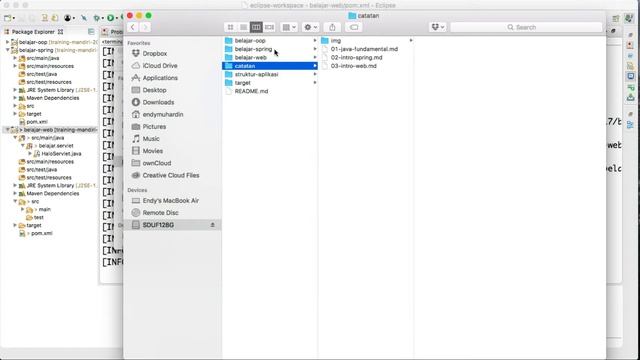The height and width of the screenshot is (360, 640).
Task: Click the Finder edit tags button
Action: (x=354, y=27)
